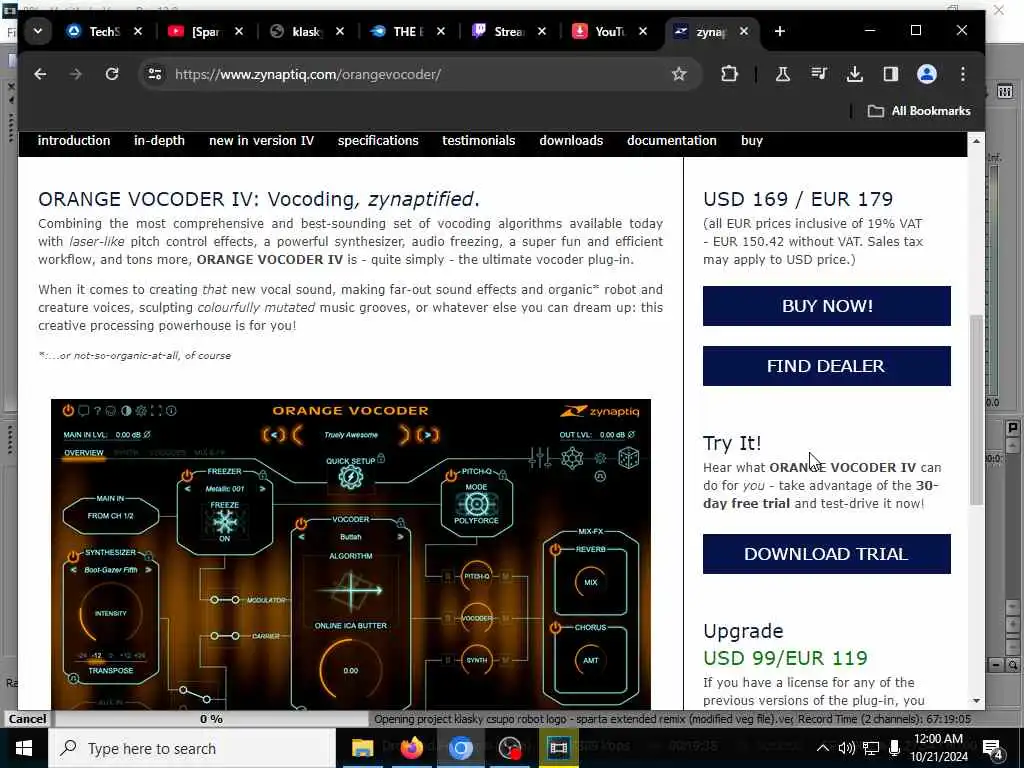
Task: Open Firefox from the taskbar
Action: pyautogui.click(x=411, y=748)
